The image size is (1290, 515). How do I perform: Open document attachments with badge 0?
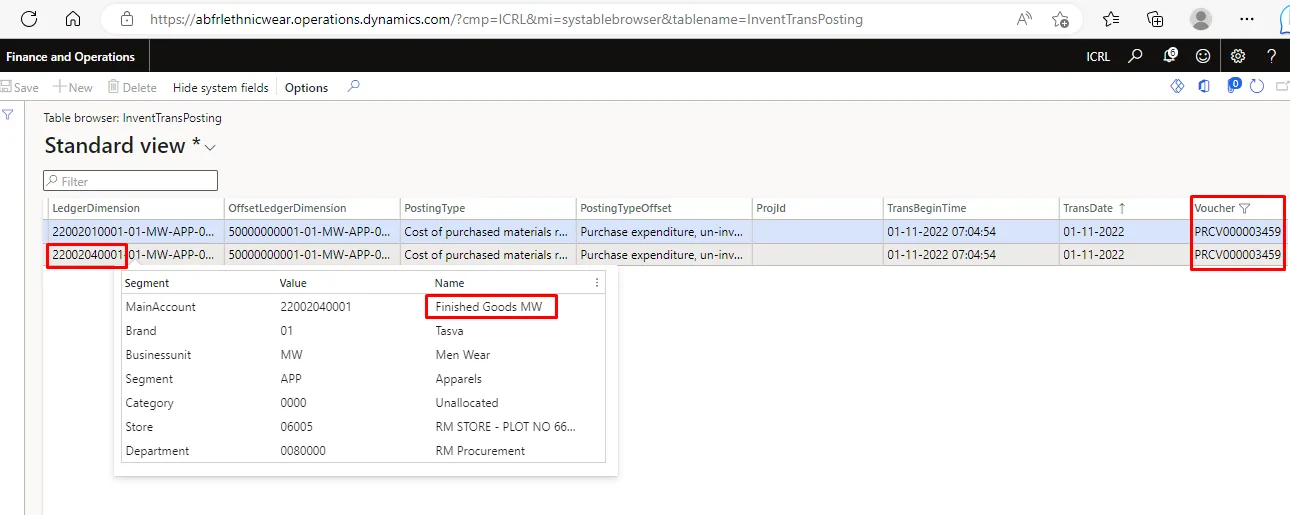coord(1234,86)
